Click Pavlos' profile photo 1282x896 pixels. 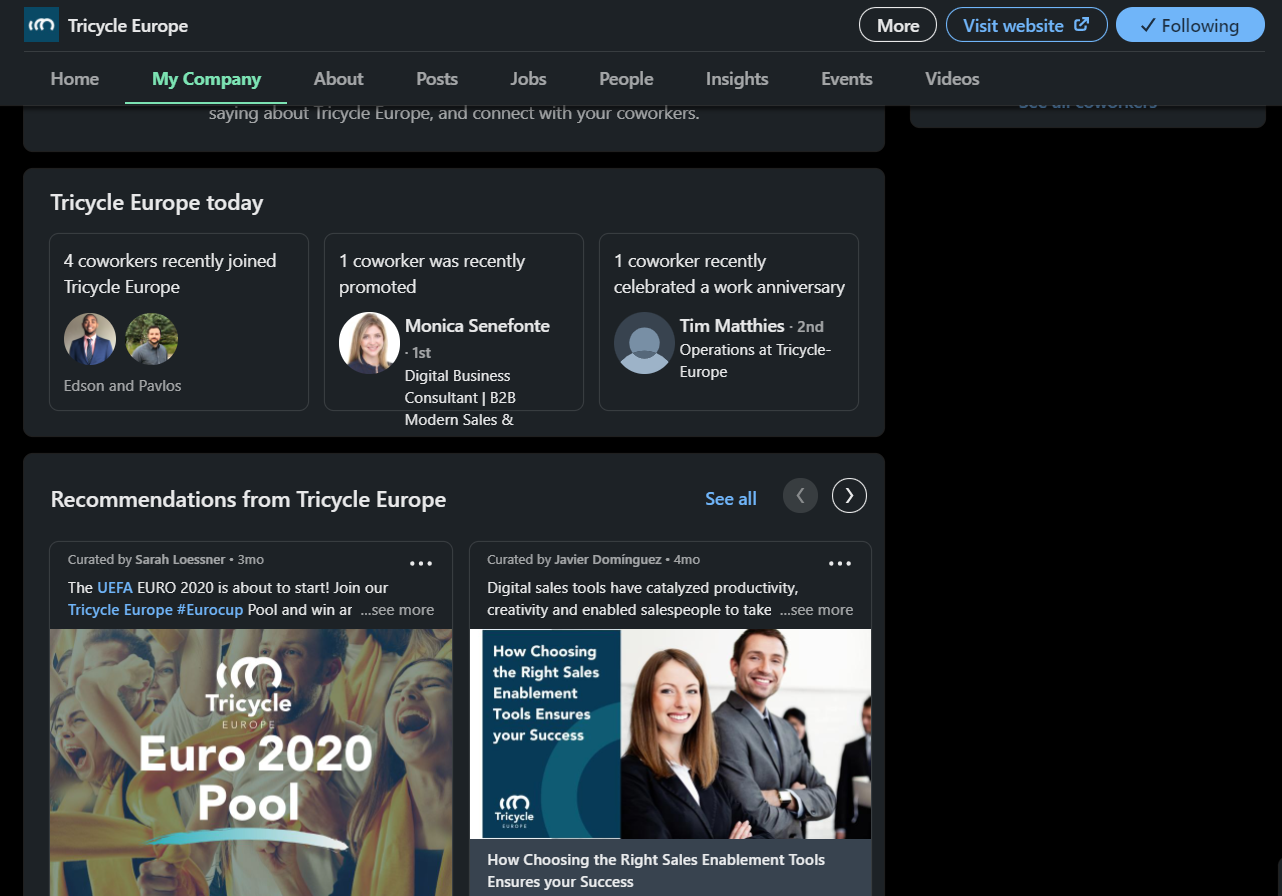(151, 338)
